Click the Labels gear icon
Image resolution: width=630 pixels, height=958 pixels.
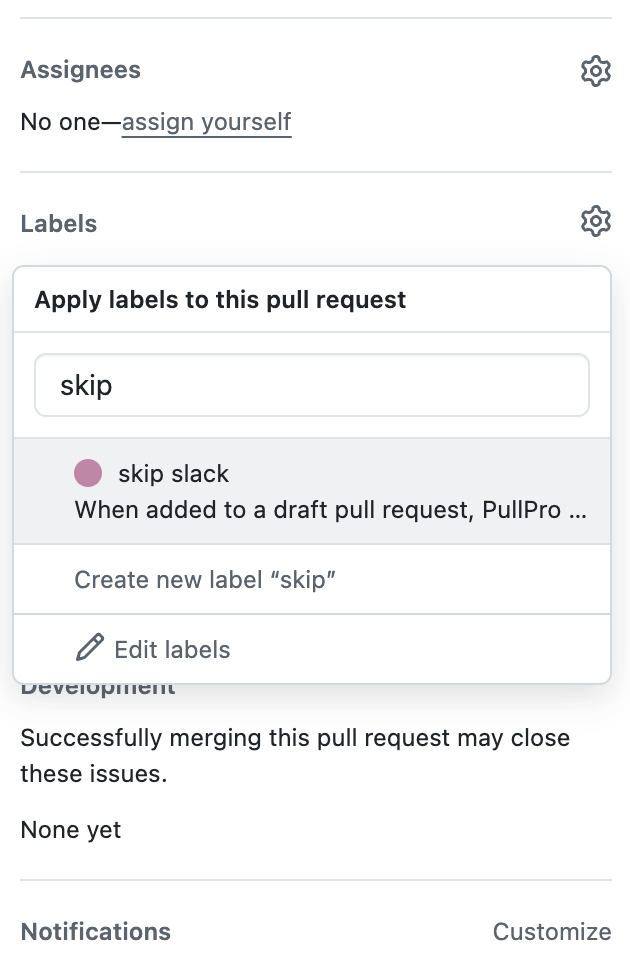click(595, 221)
